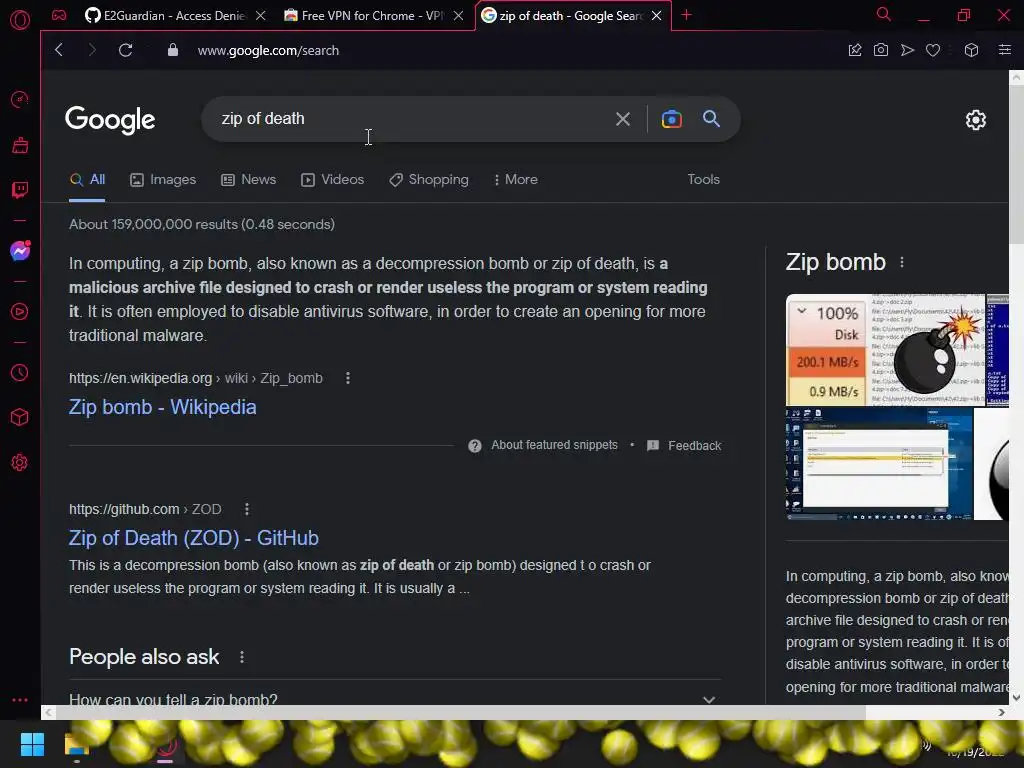Switch to Images results
1024x768 pixels.
(163, 180)
